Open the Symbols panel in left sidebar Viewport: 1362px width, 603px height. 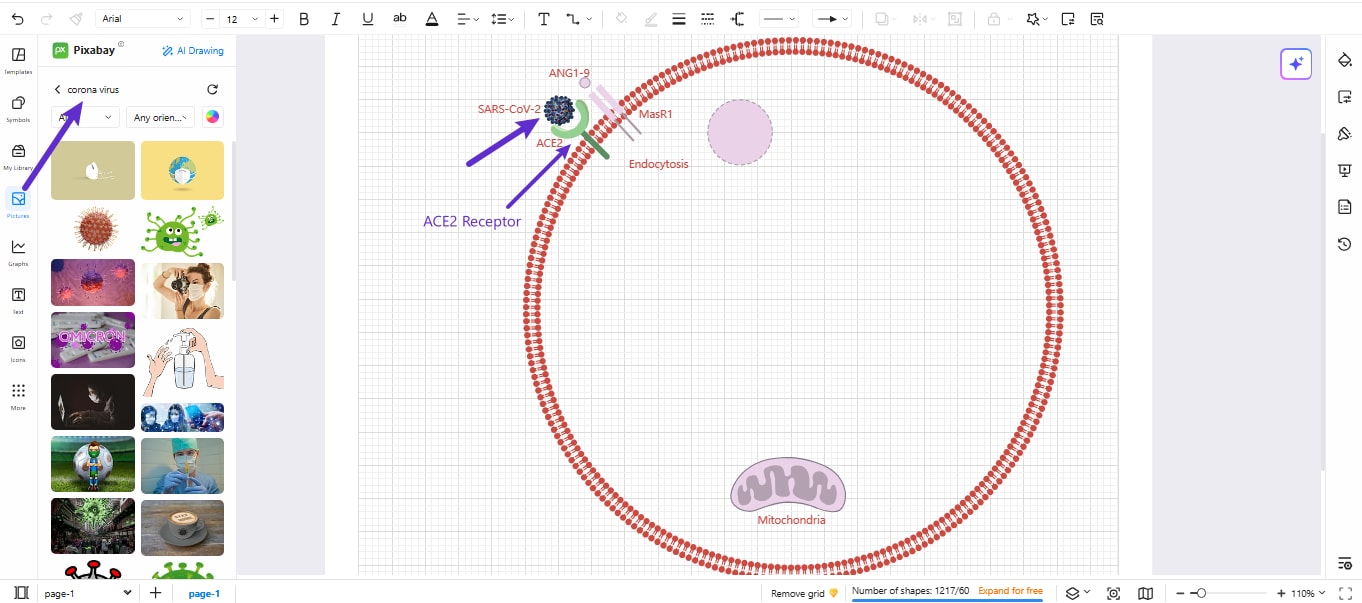click(18, 105)
